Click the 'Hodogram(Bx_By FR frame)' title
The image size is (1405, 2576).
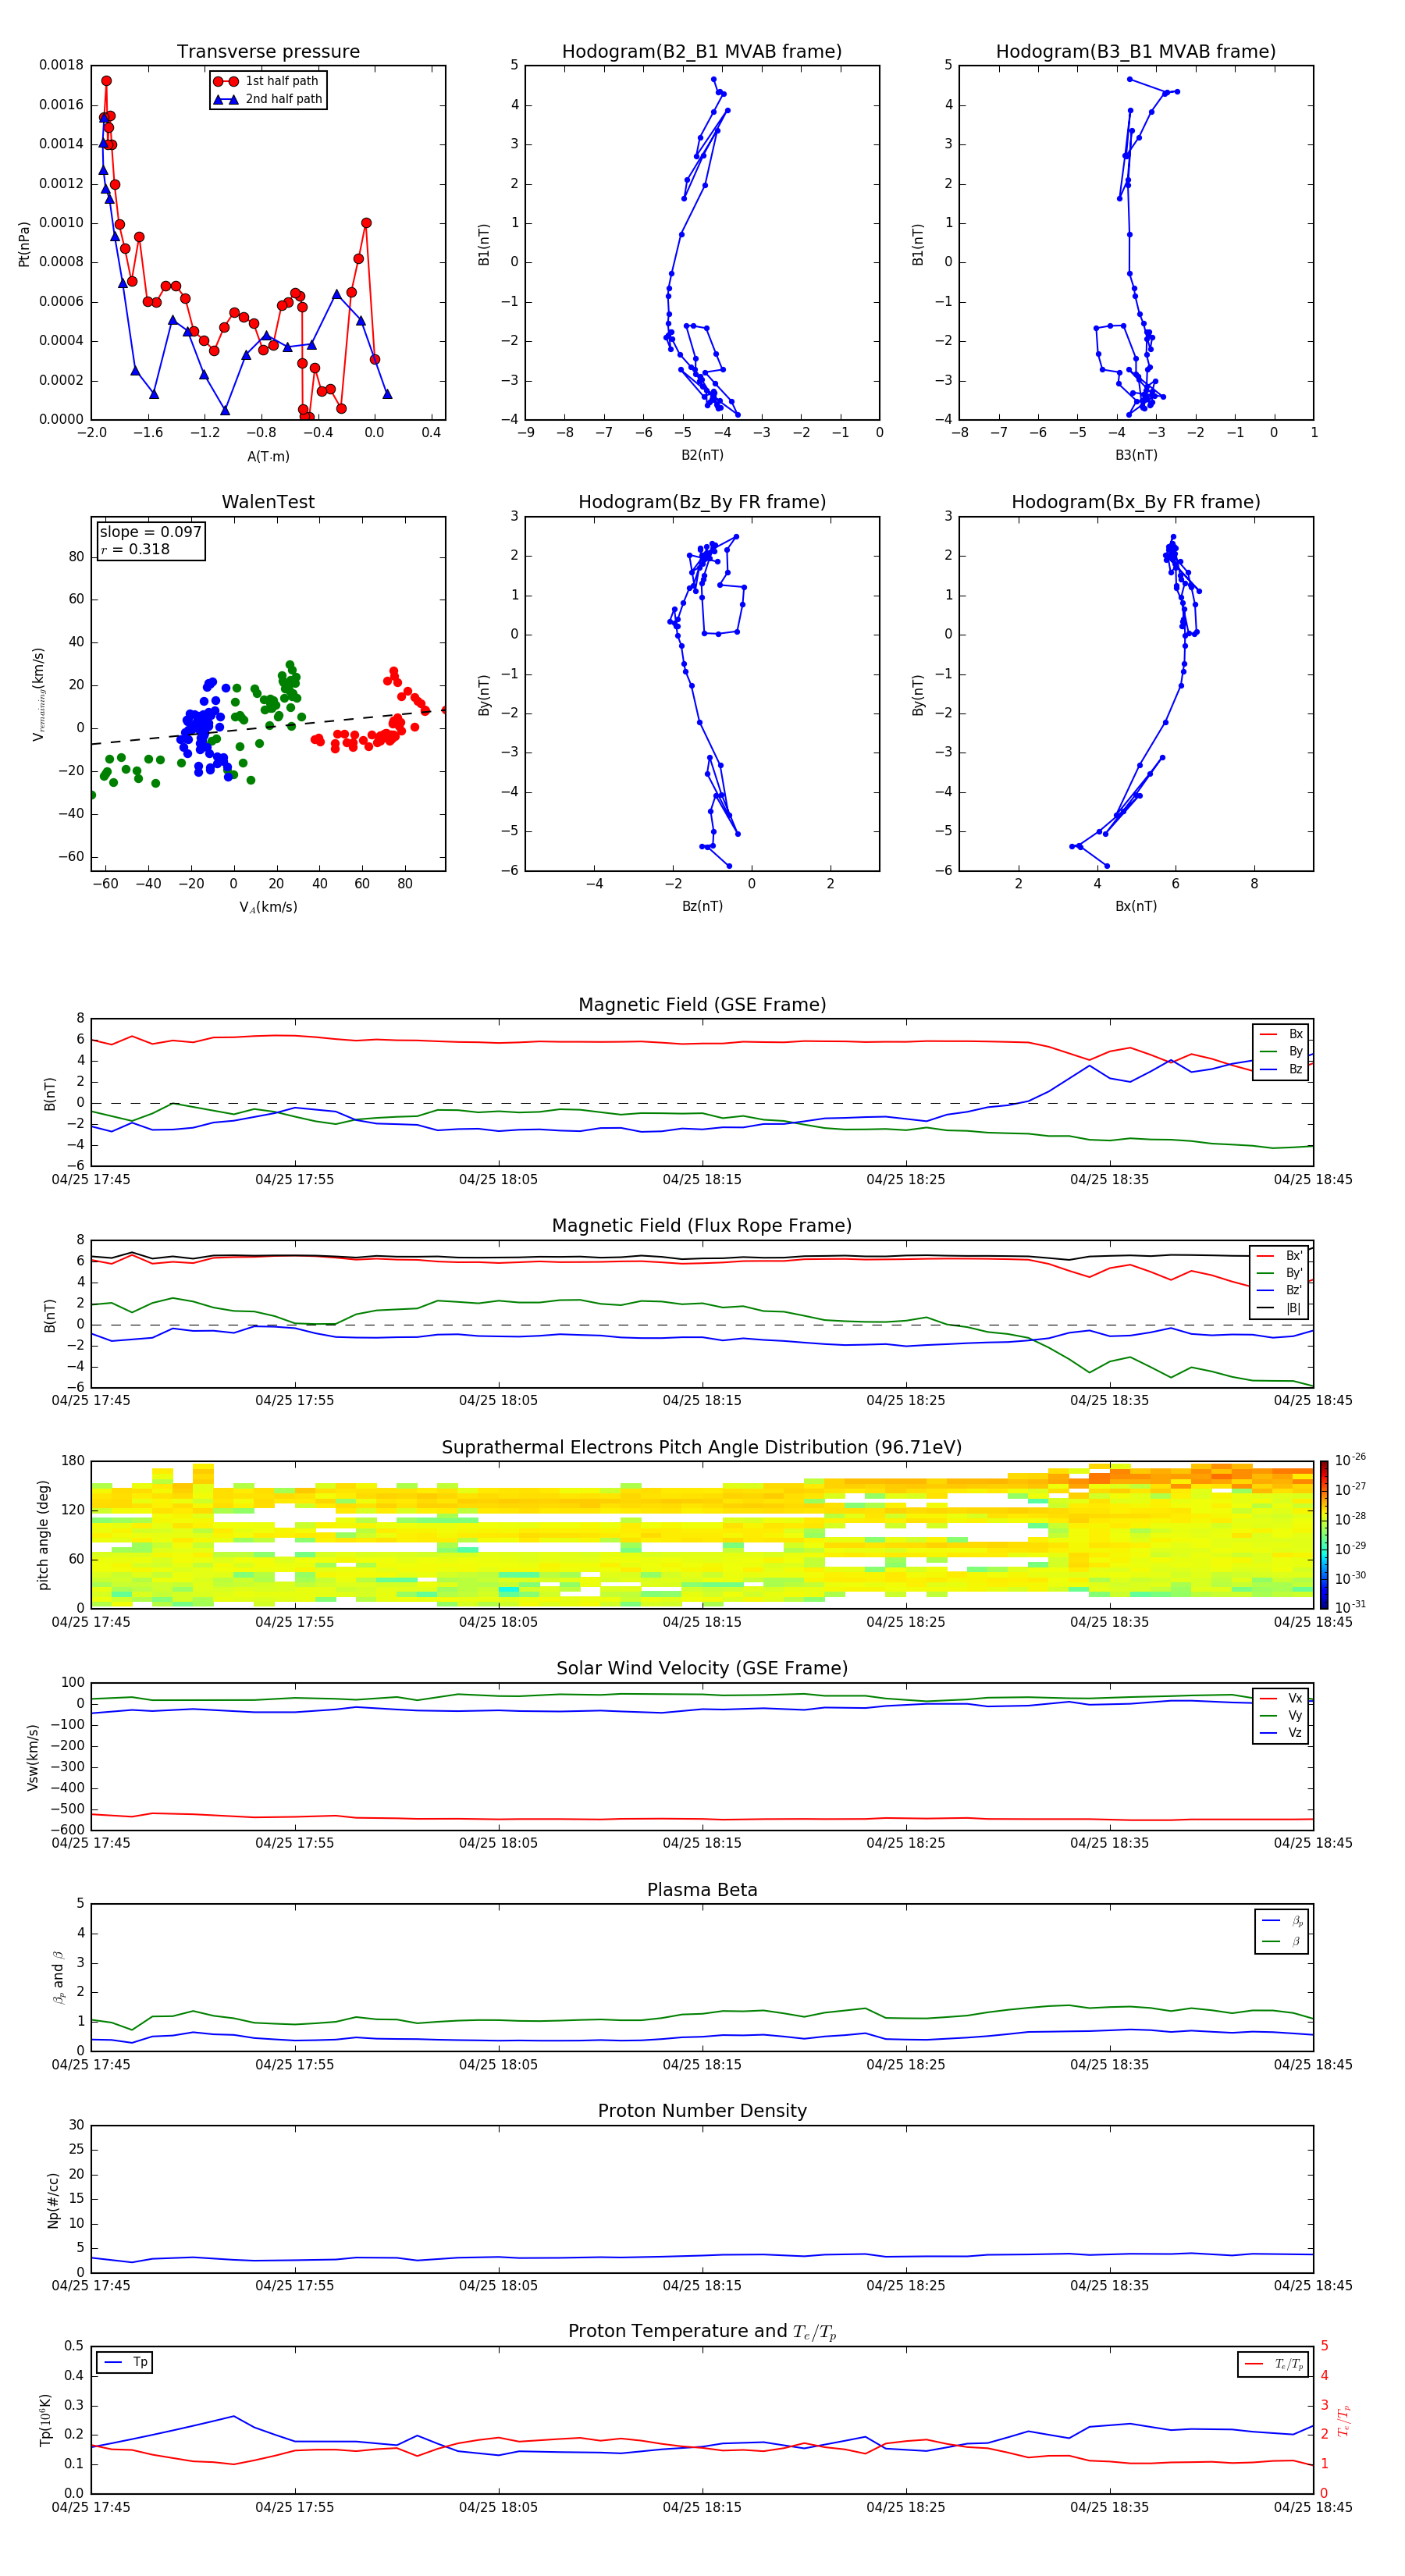pyautogui.click(x=1136, y=502)
